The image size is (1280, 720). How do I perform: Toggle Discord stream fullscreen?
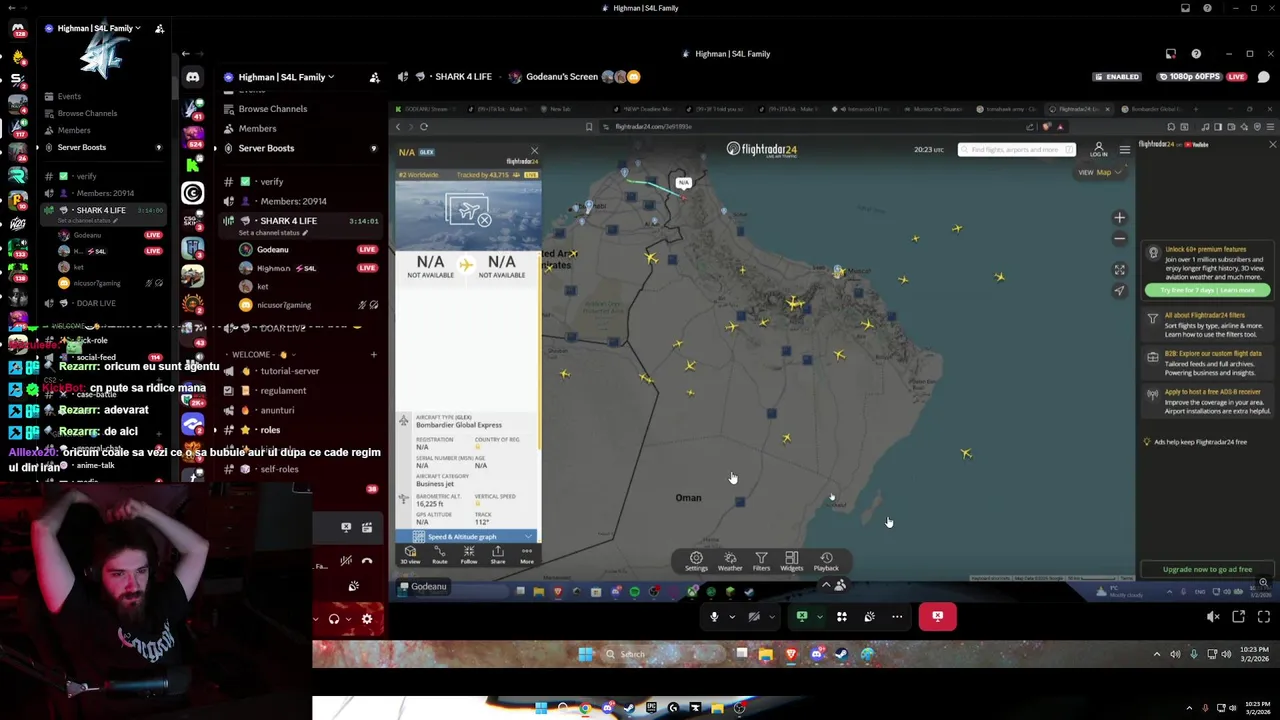point(1264,617)
